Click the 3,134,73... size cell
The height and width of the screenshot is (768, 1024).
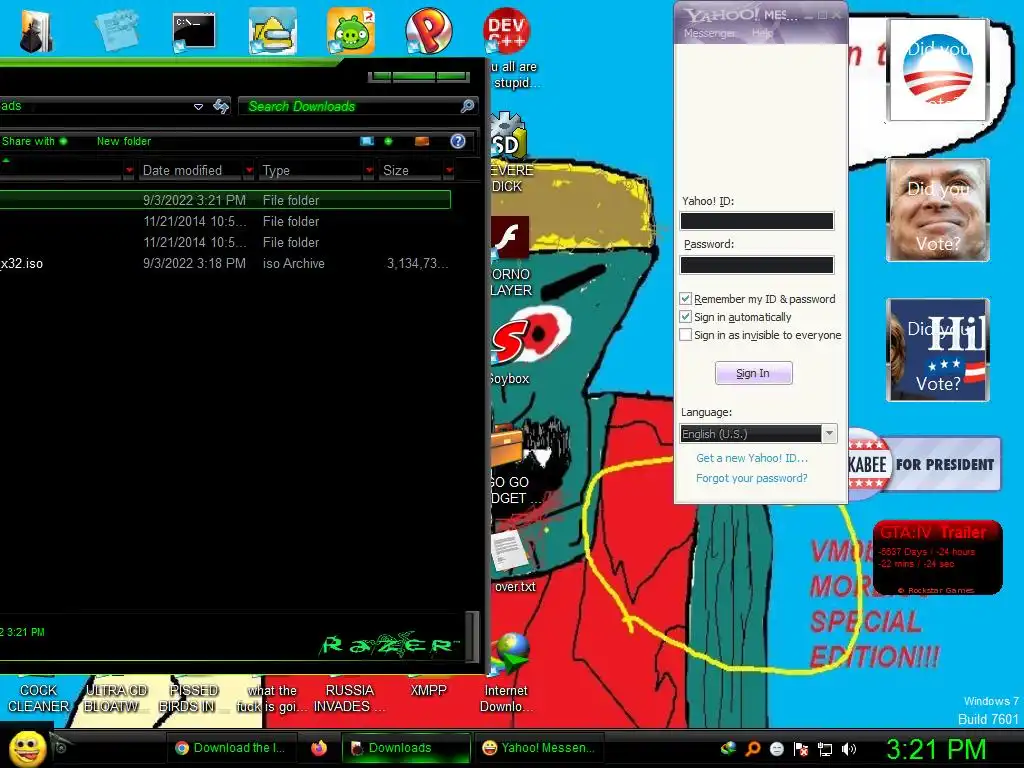pyautogui.click(x=417, y=263)
